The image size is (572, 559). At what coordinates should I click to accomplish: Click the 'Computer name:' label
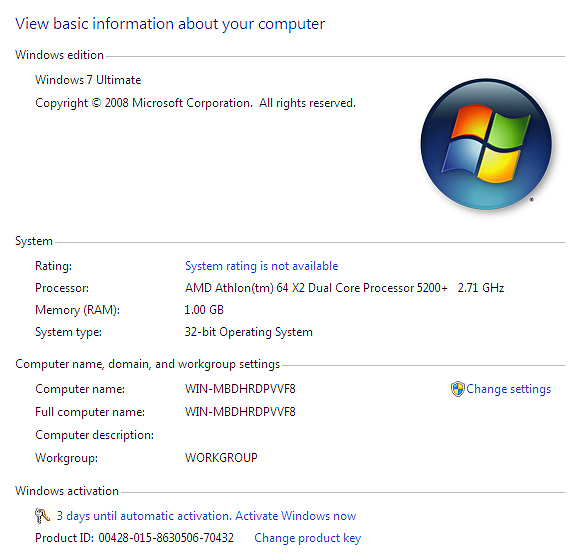[x=80, y=389]
